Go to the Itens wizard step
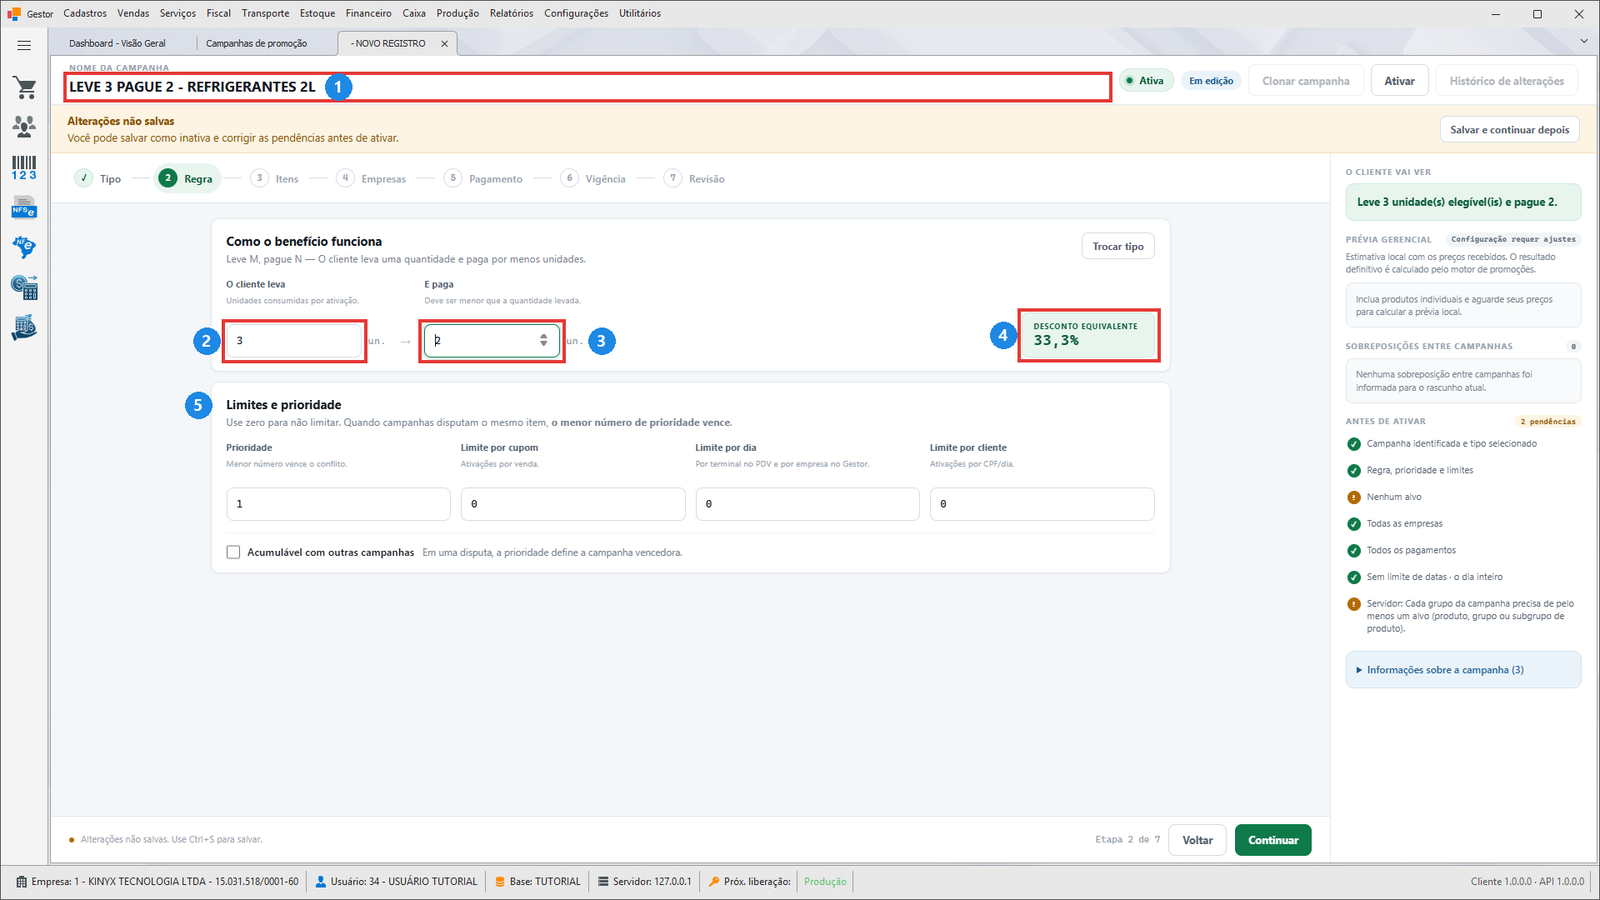 pos(275,179)
